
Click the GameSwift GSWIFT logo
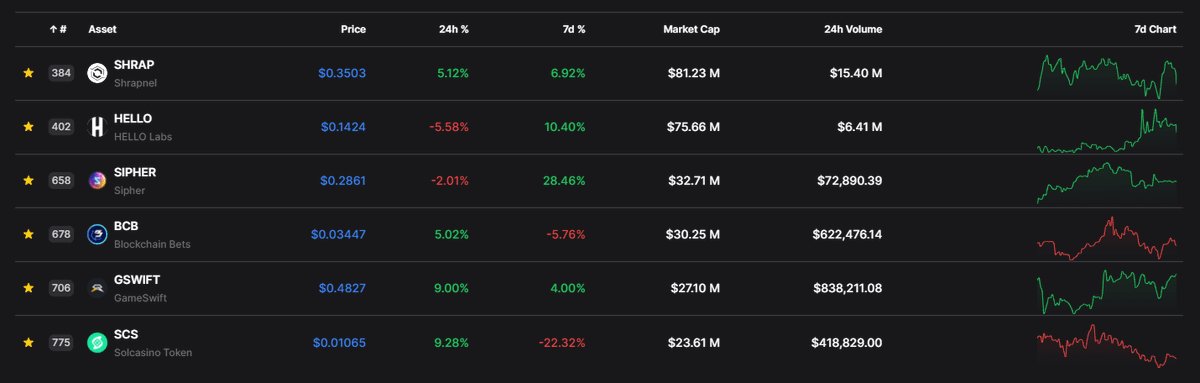pyautogui.click(x=97, y=288)
